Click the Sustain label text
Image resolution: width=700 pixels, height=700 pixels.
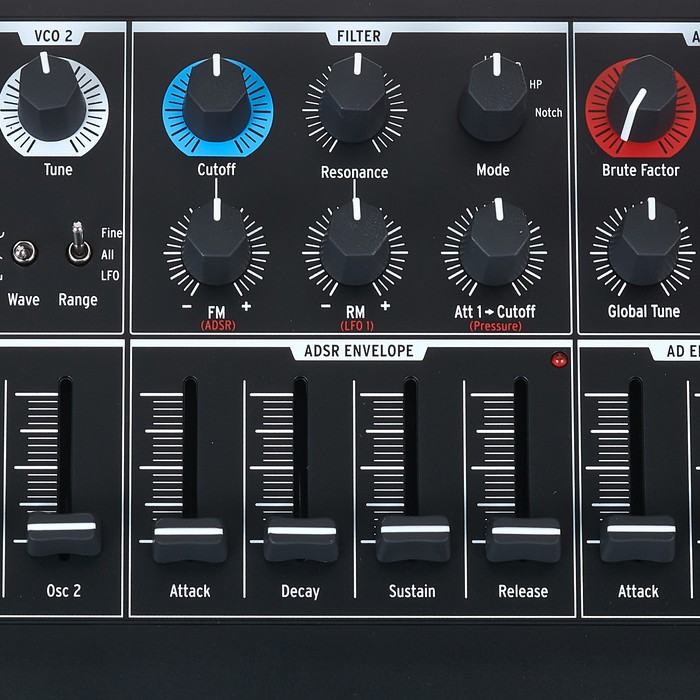[412, 591]
